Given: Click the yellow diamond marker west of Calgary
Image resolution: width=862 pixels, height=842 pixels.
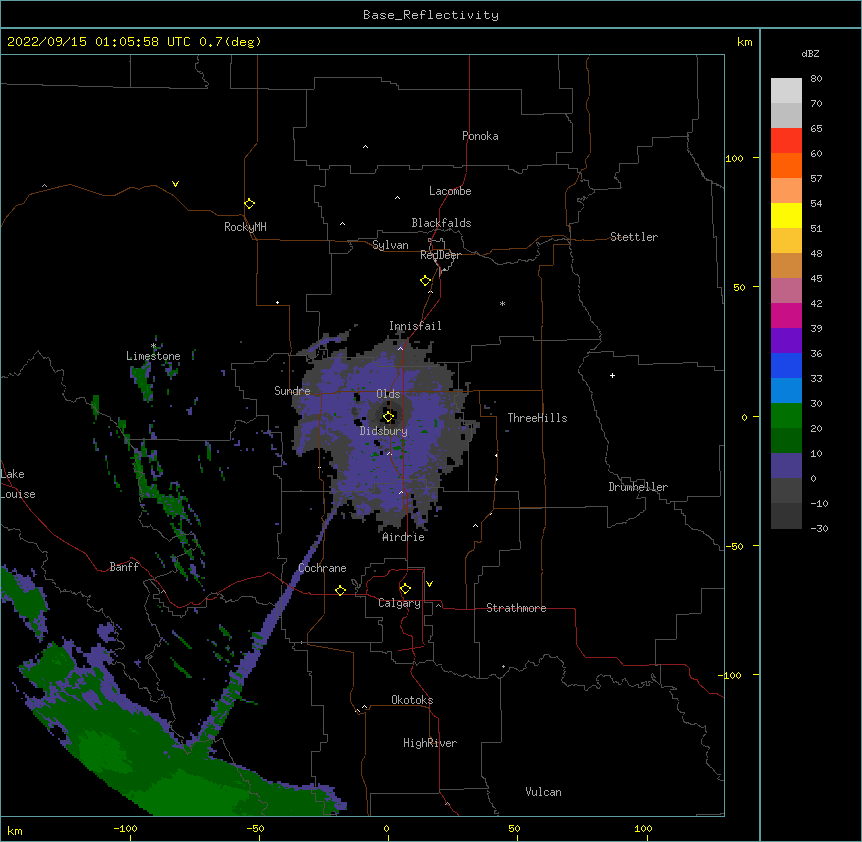Looking at the screenshot, I should click(340, 590).
